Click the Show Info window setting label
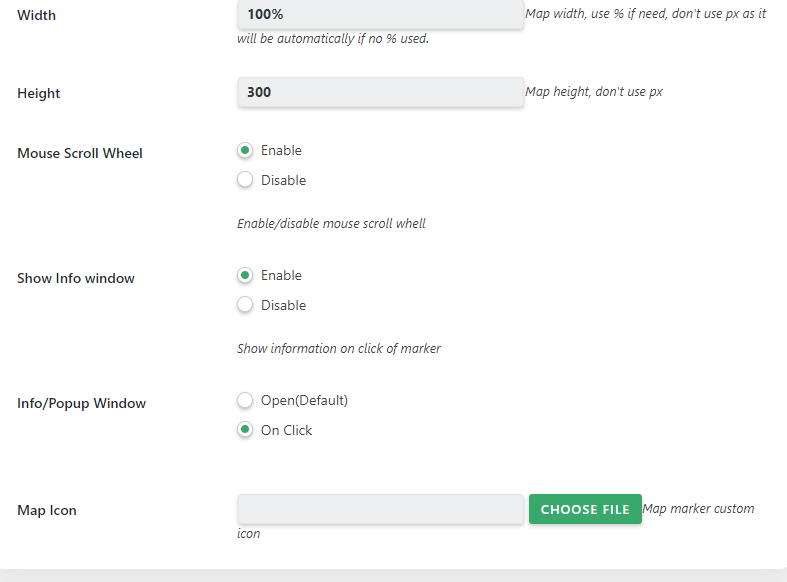 (76, 278)
